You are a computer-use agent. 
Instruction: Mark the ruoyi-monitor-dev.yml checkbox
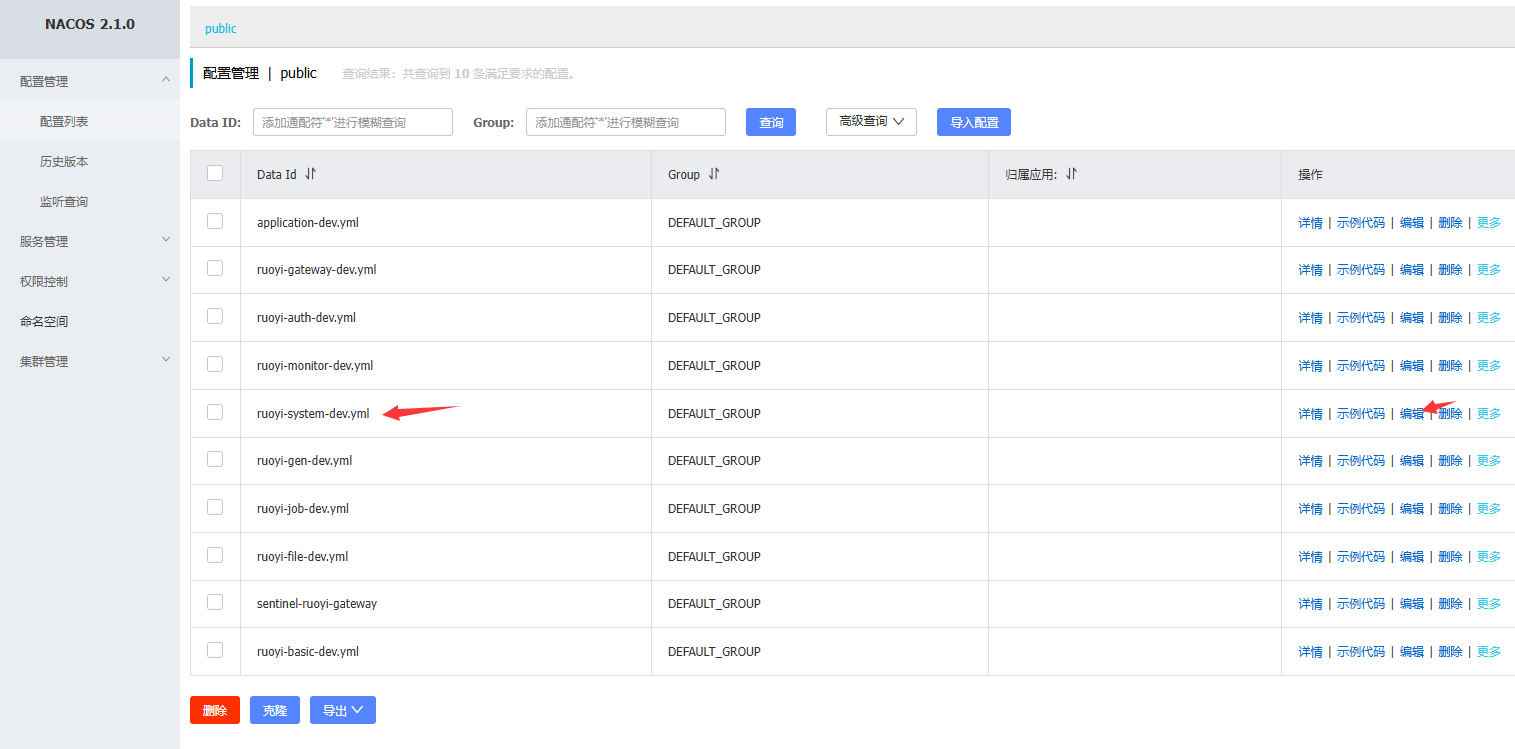point(215,364)
